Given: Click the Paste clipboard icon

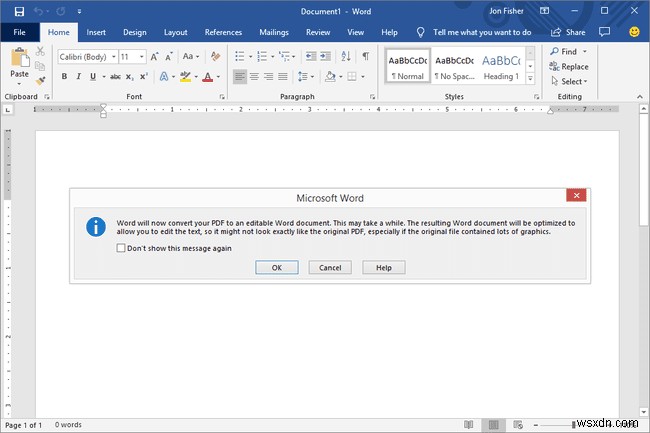Looking at the screenshot, I should click(19, 58).
